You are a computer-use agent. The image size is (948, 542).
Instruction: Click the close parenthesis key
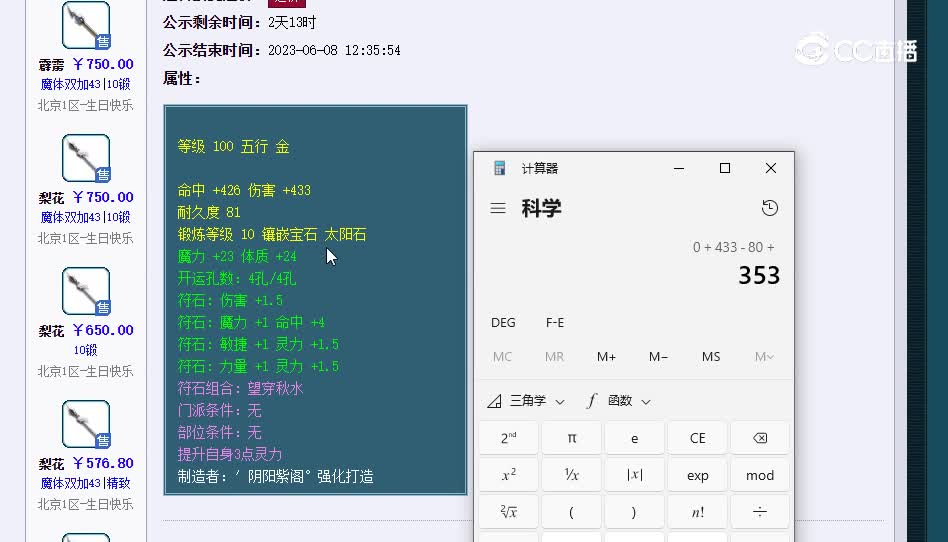tap(634, 512)
